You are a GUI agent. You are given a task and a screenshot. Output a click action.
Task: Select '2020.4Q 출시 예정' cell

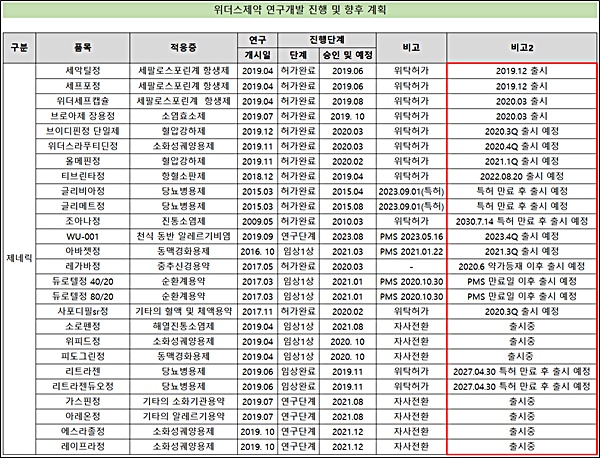(x=522, y=146)
